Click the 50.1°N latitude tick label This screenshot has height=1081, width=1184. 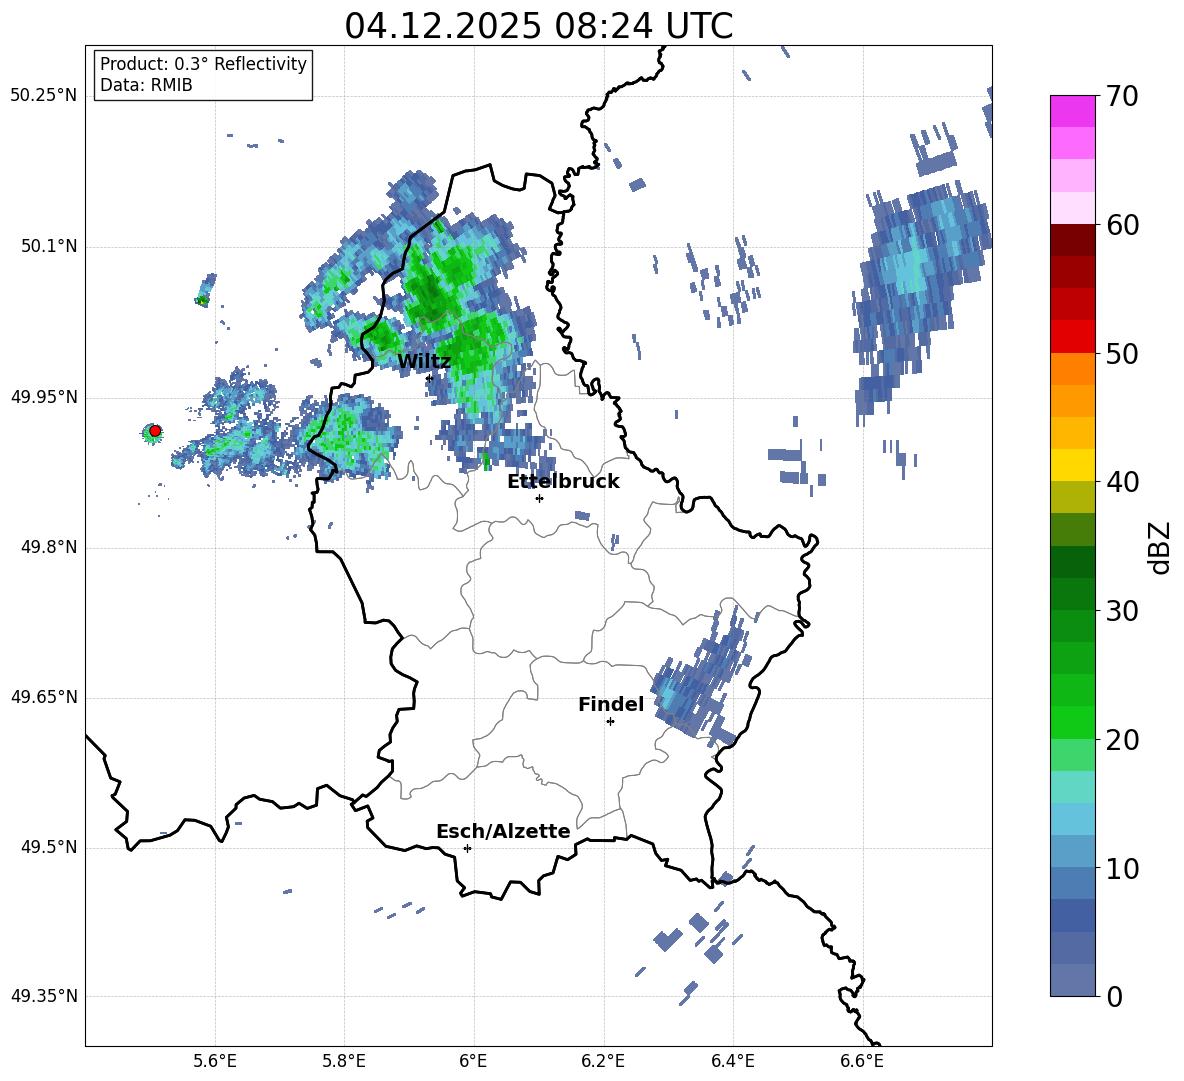(x=49, y=247)
